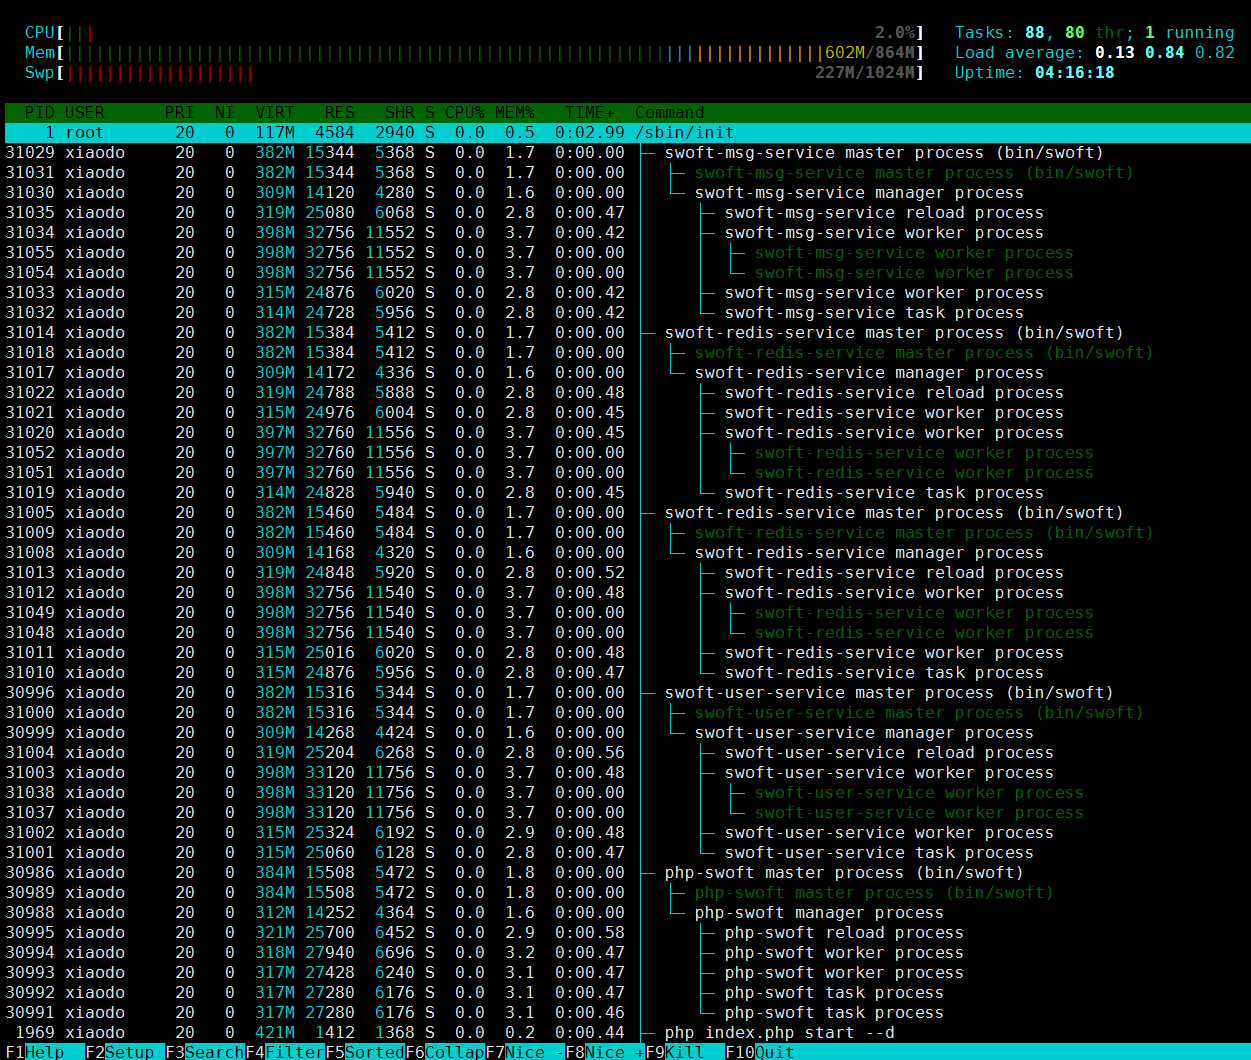
Task: Select PID 30988 php-swoft manager process
Action: (x=627, y=912)
